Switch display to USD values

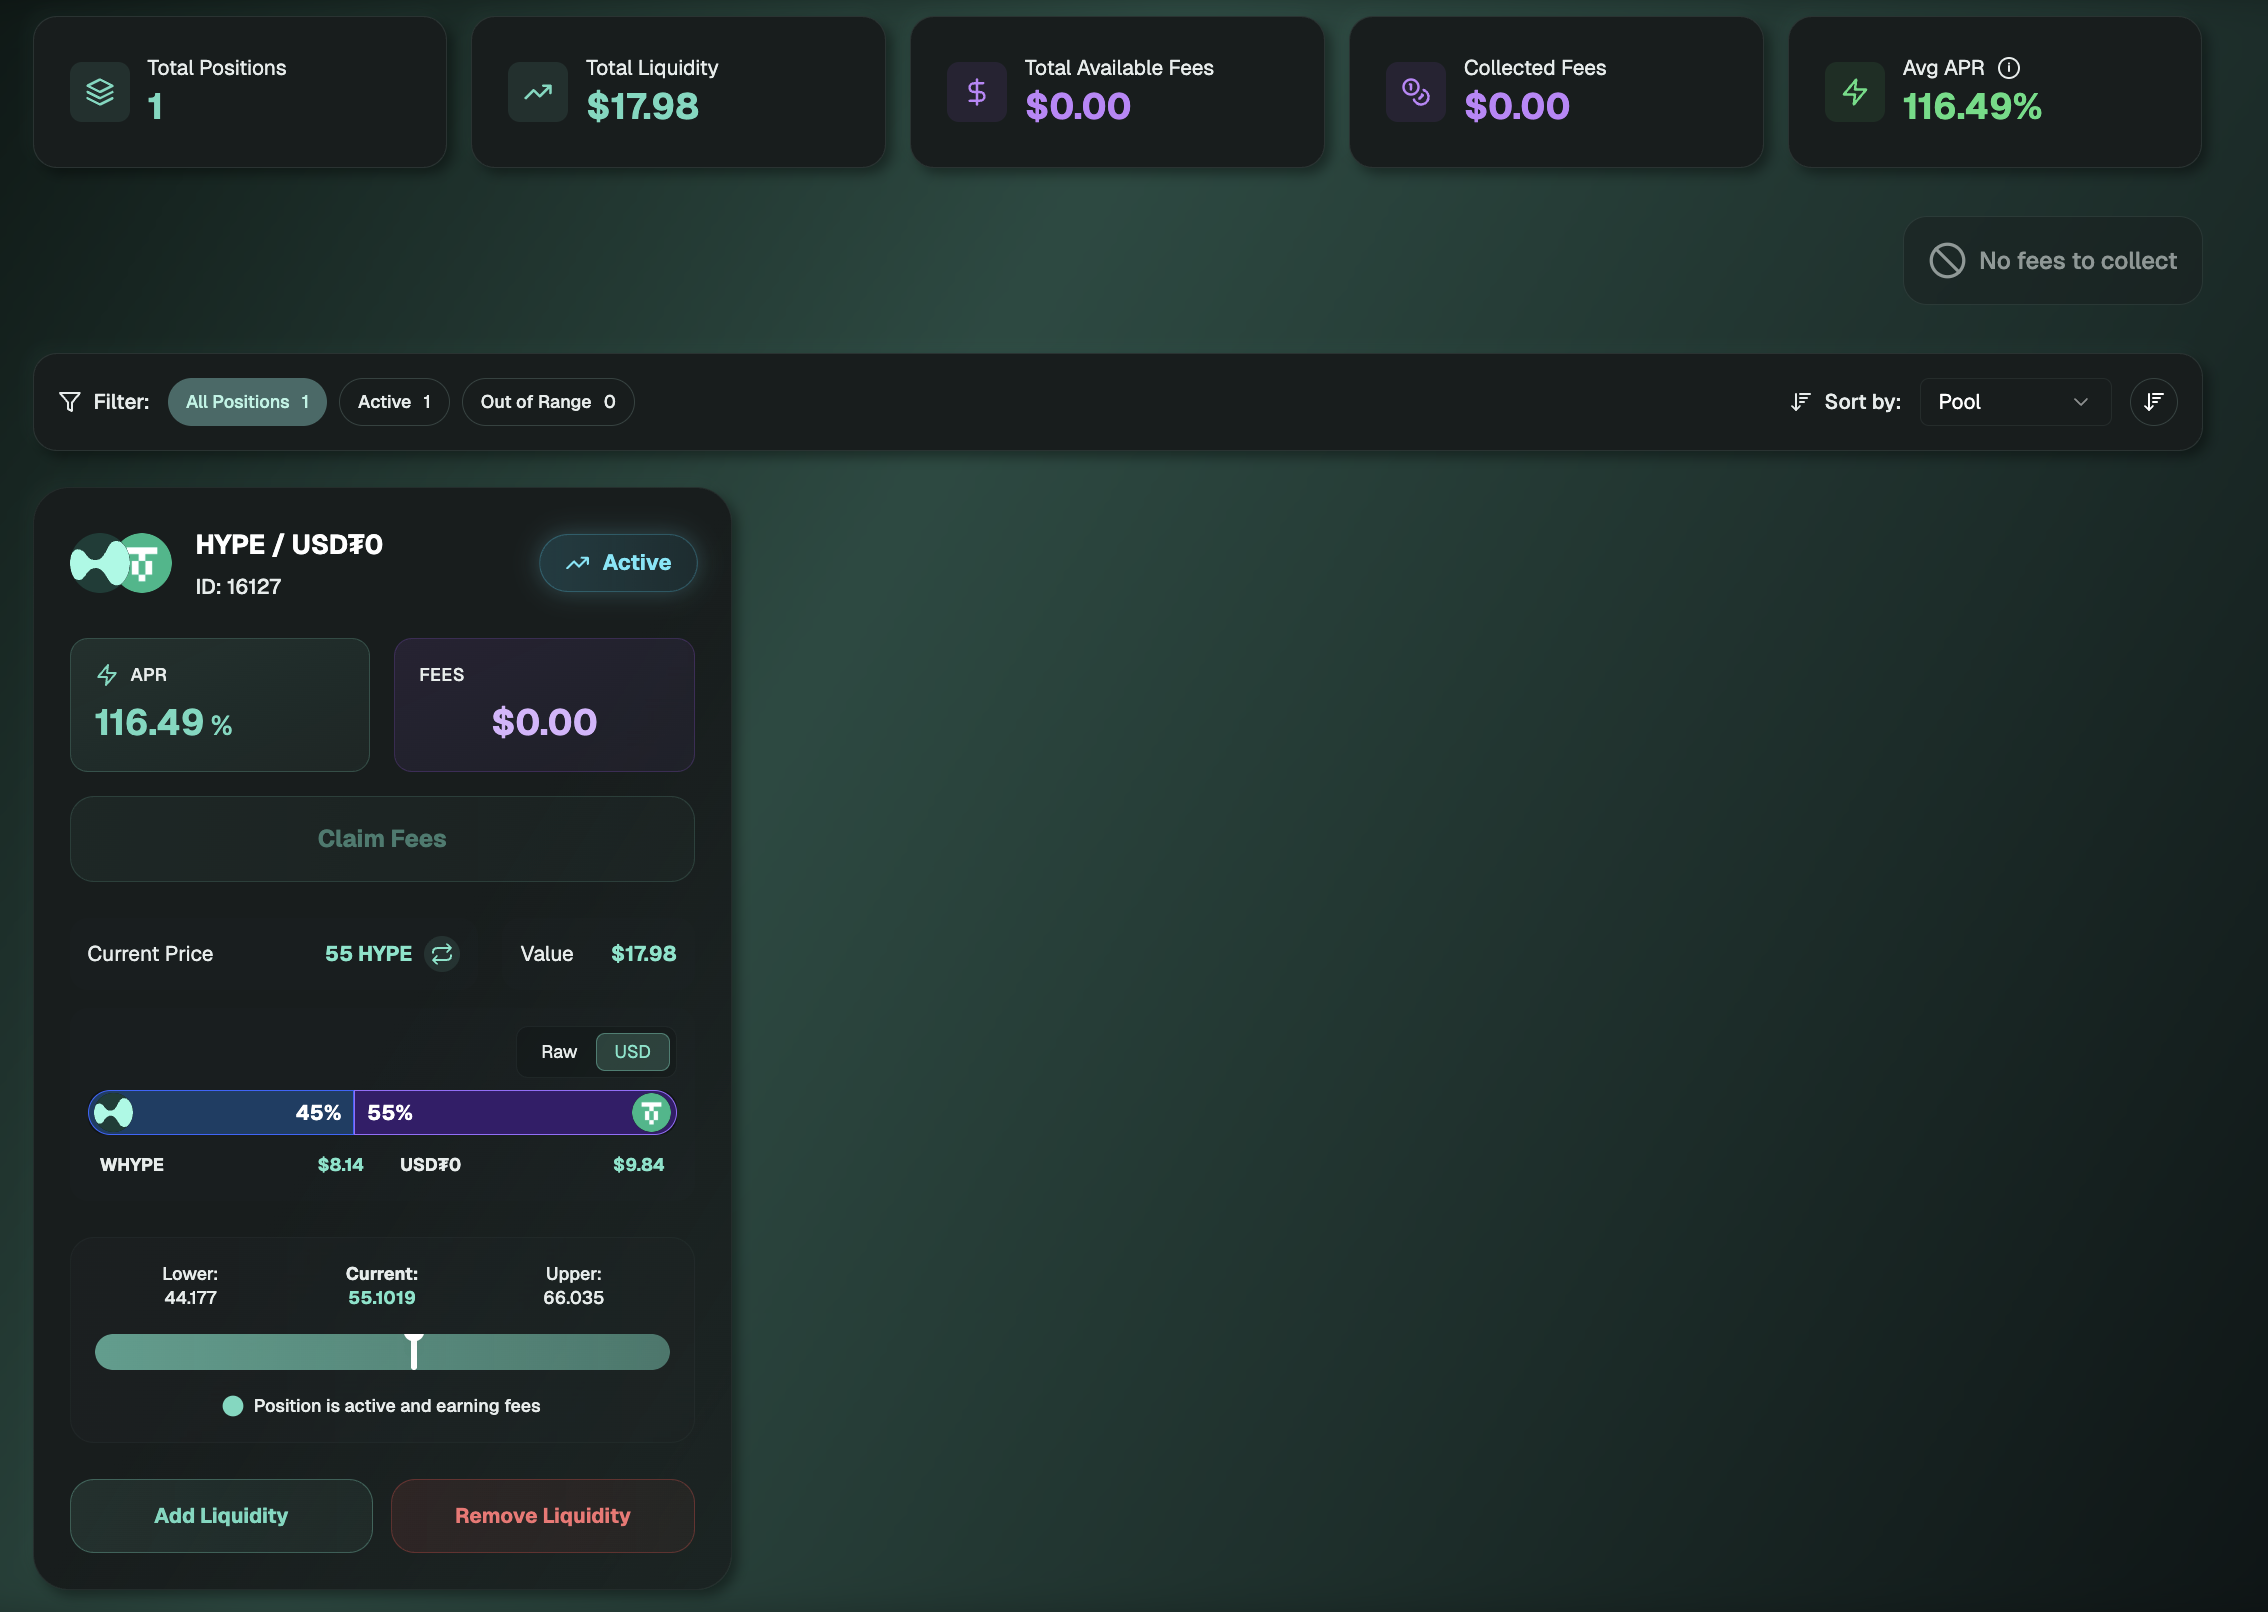tap(632, 1052)
